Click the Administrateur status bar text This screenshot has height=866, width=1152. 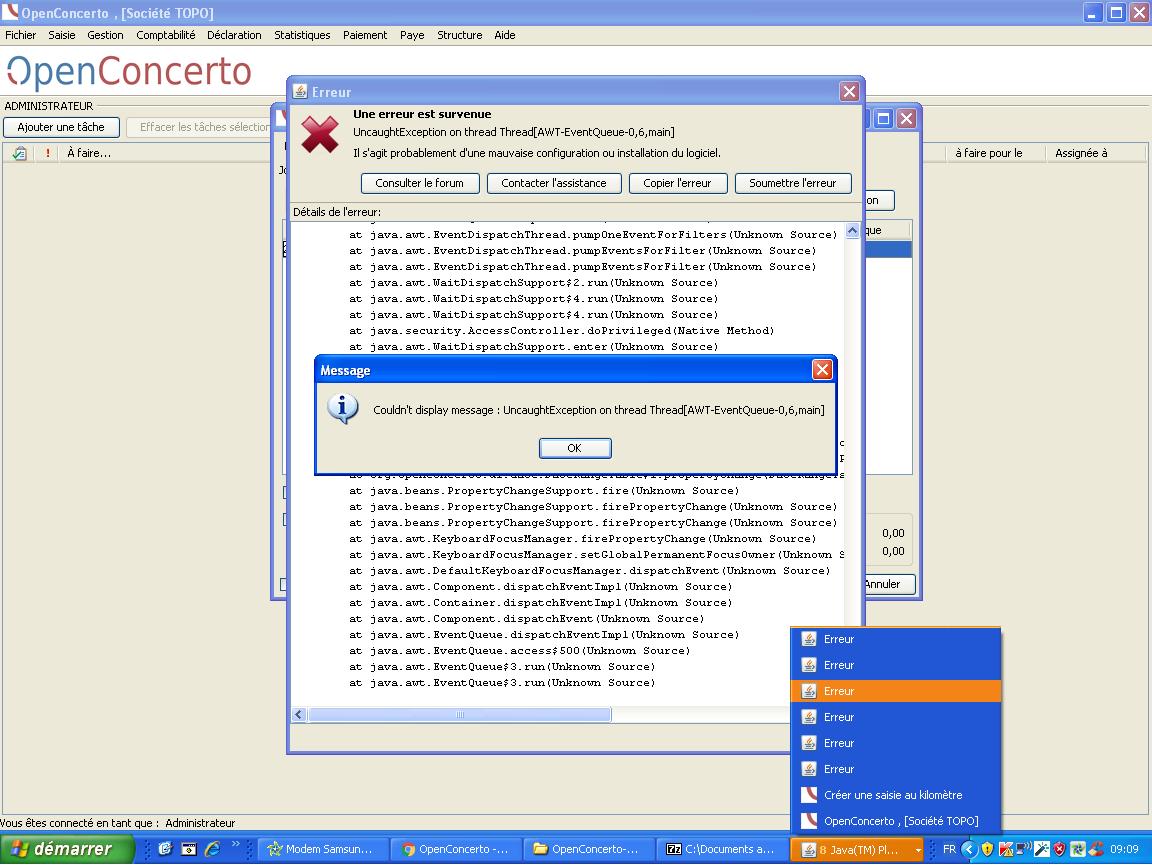click(200, 823)
